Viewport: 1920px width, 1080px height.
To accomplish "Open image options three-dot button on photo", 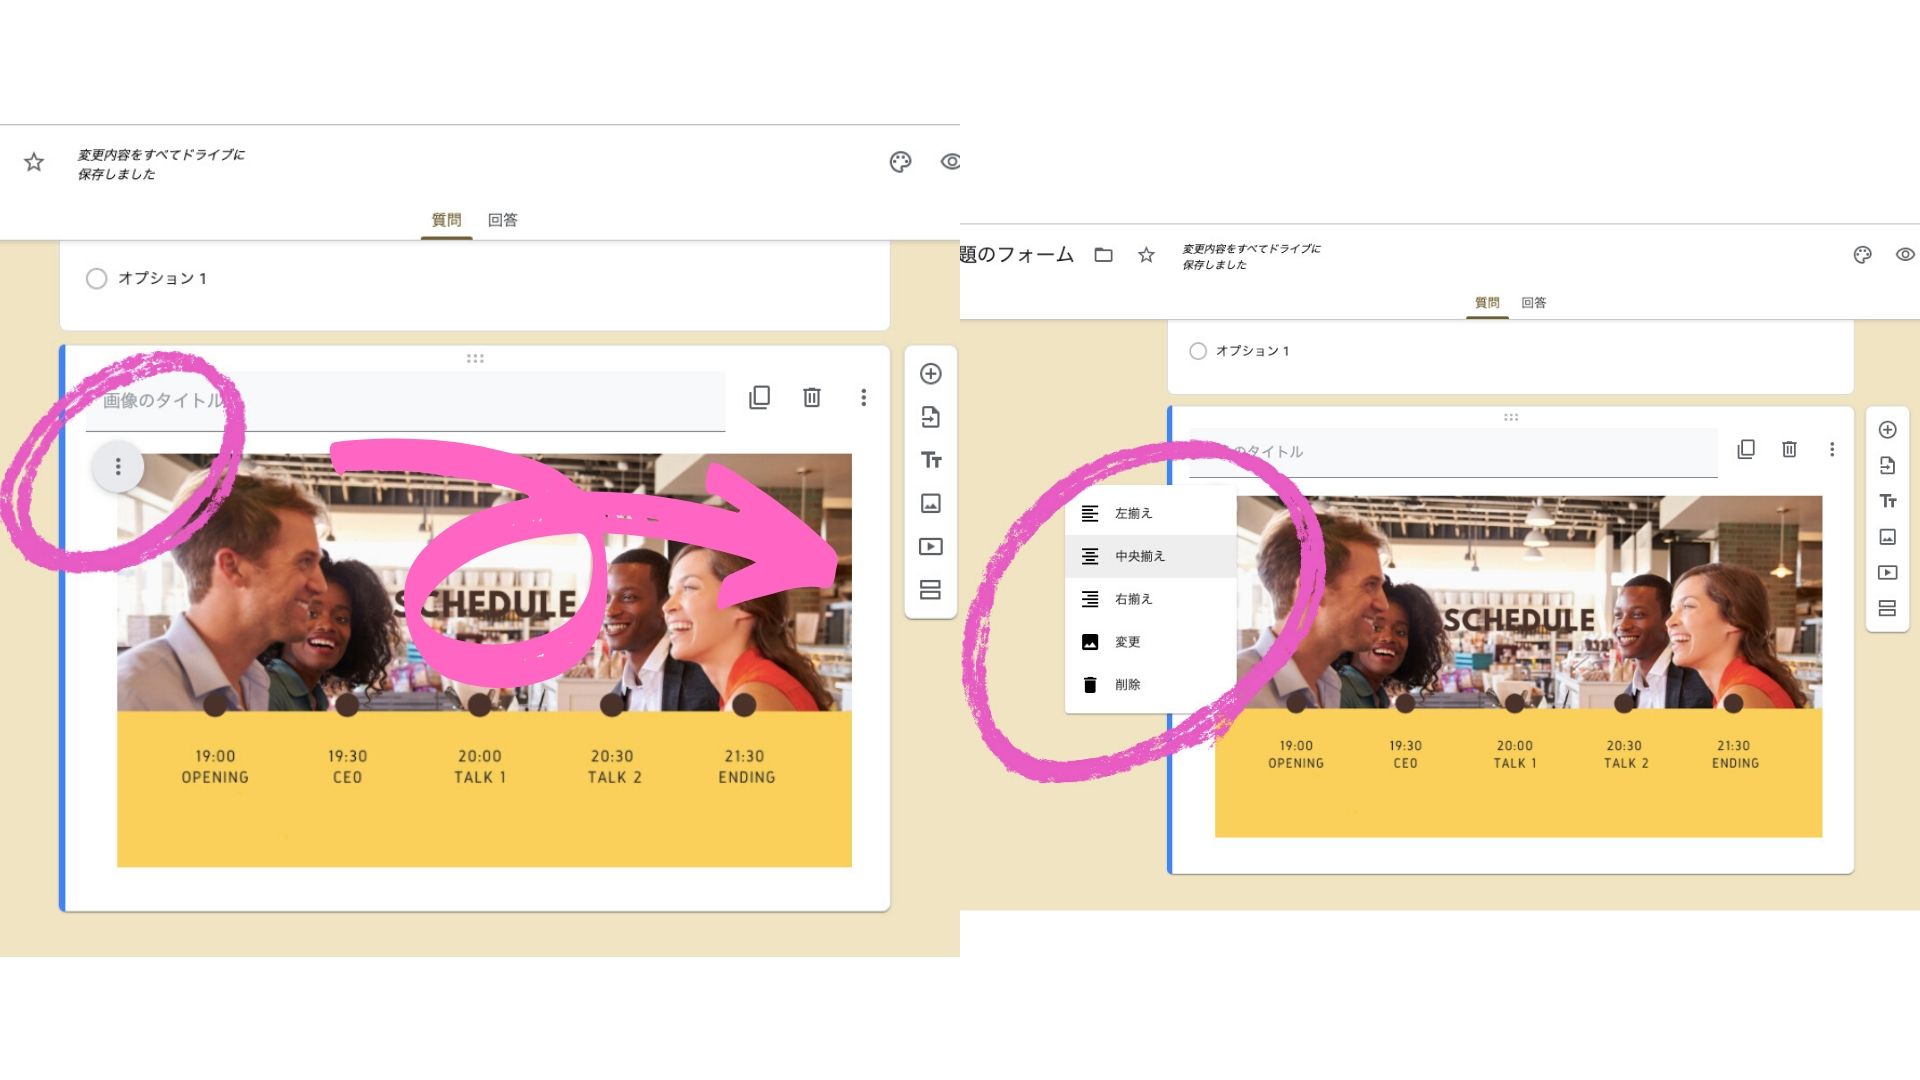I will click(118, 467).
